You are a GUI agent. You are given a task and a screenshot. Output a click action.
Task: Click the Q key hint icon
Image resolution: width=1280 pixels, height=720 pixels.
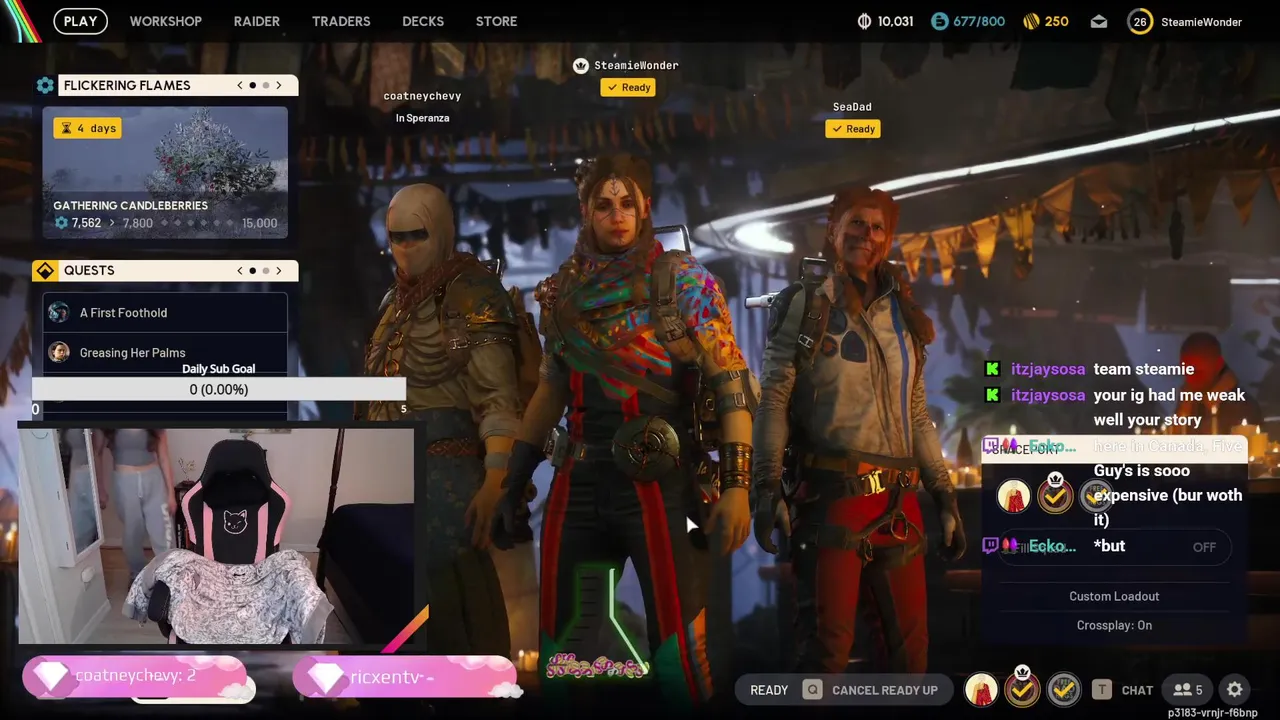[813, 690]
